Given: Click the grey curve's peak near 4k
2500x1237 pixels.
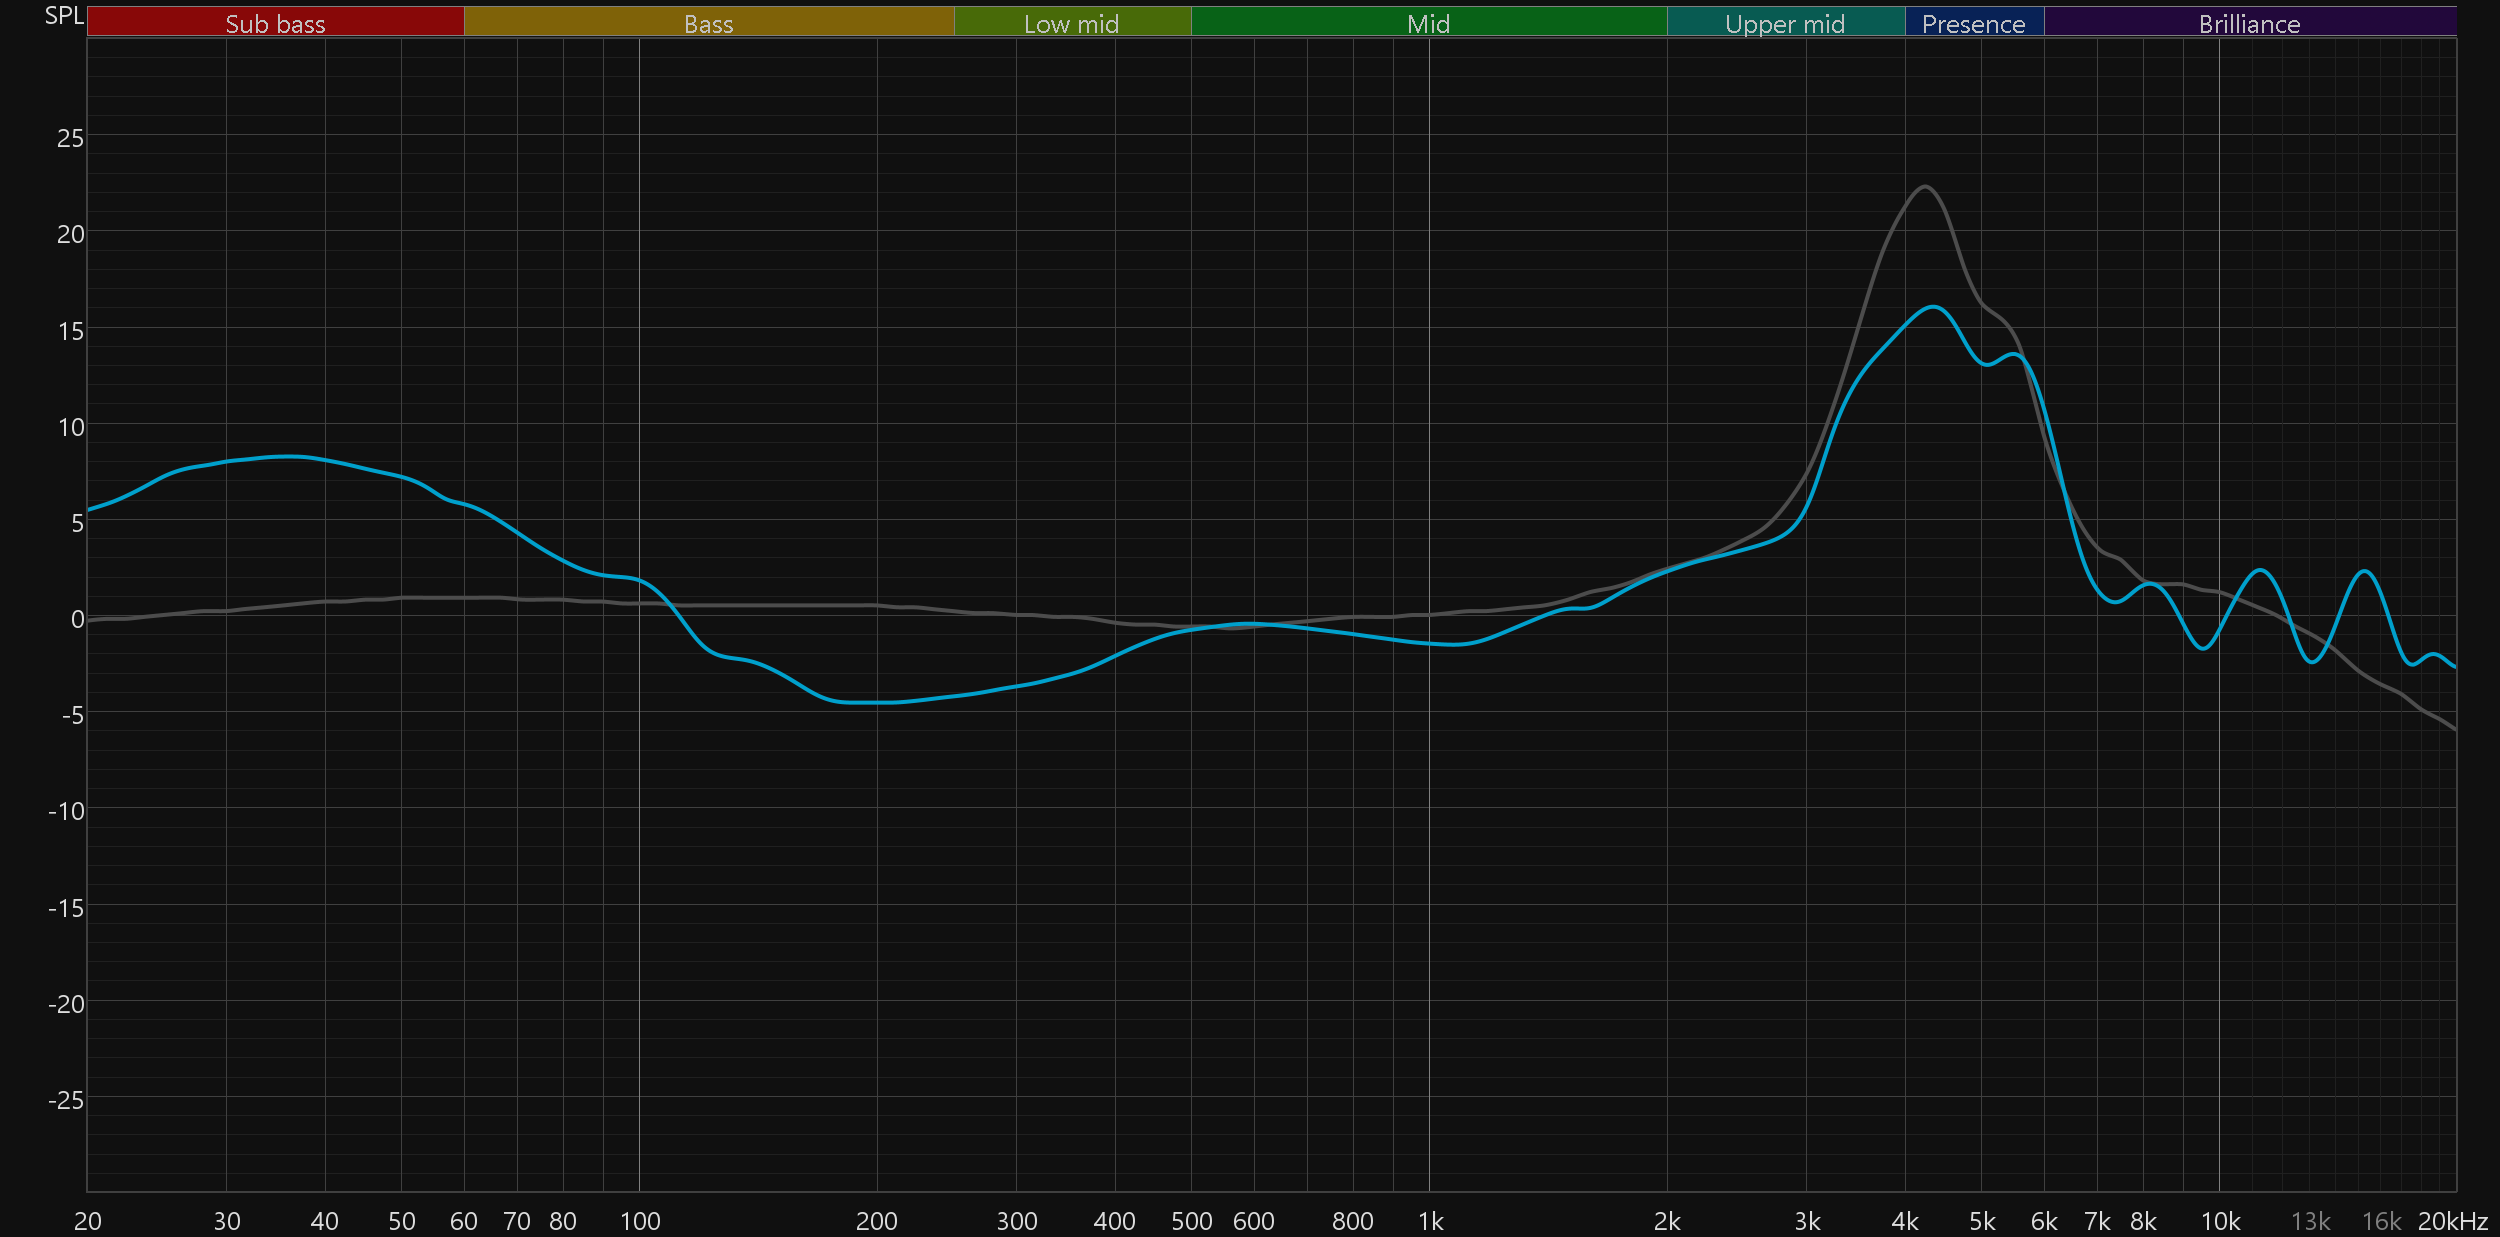Looking at the screenshot, I should click(1925, 187).
